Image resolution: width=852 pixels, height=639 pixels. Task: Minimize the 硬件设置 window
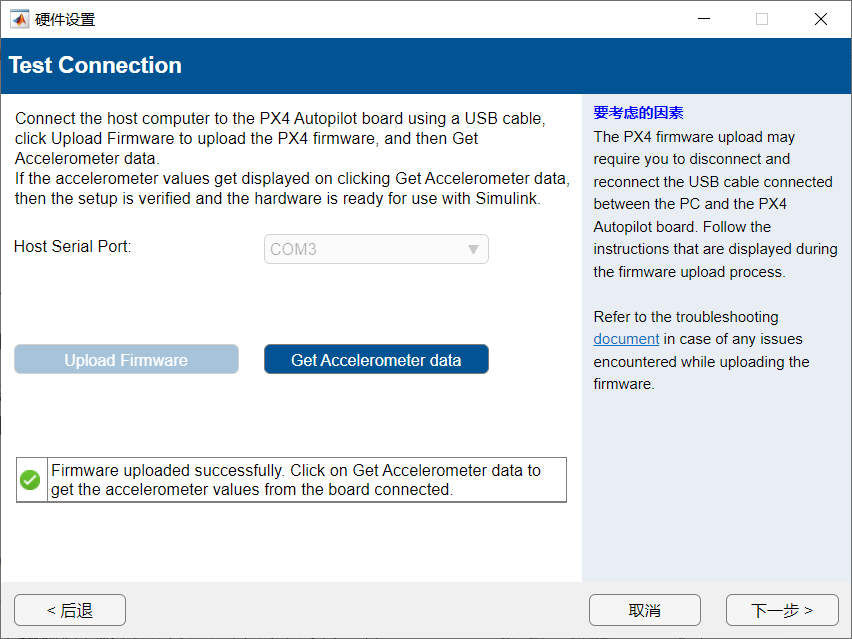point(703,19)
